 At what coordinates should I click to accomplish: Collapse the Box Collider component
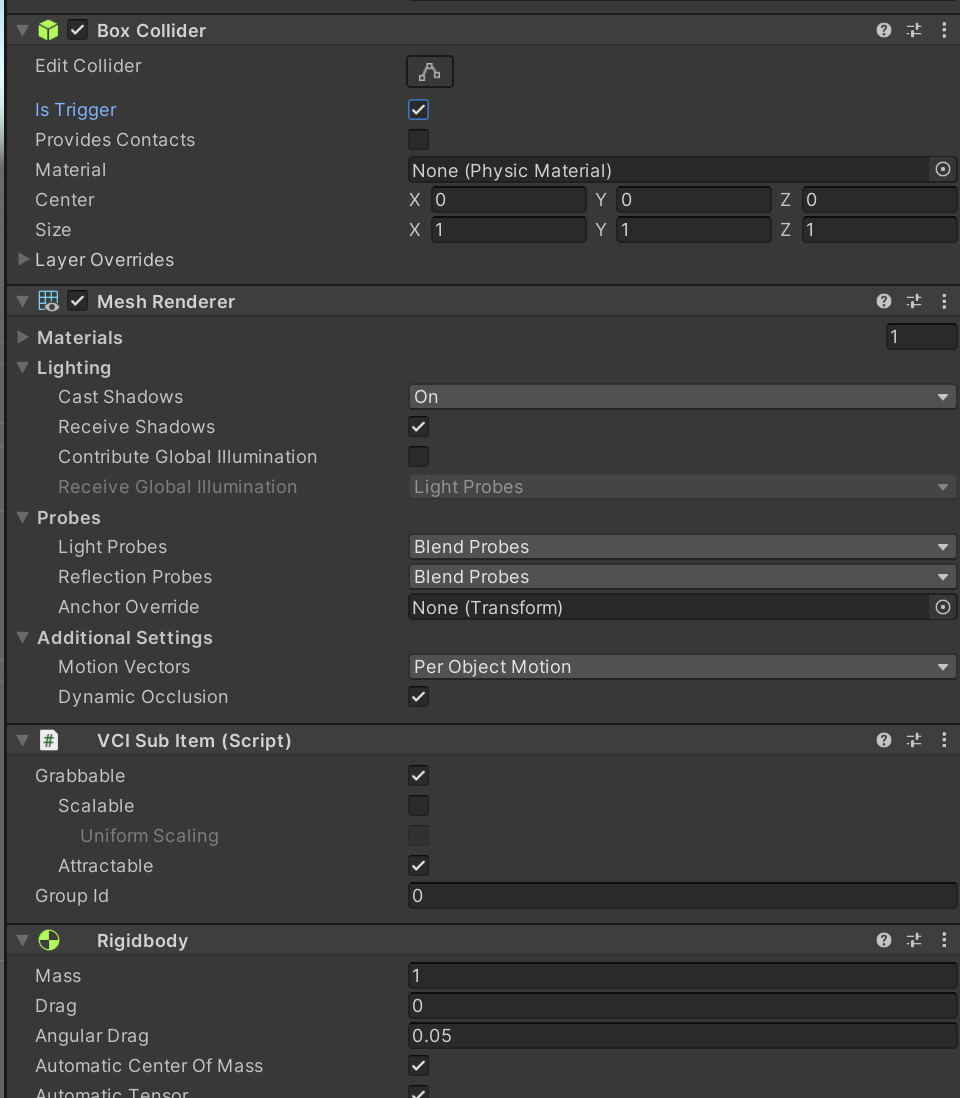click(x=22, y=30)
